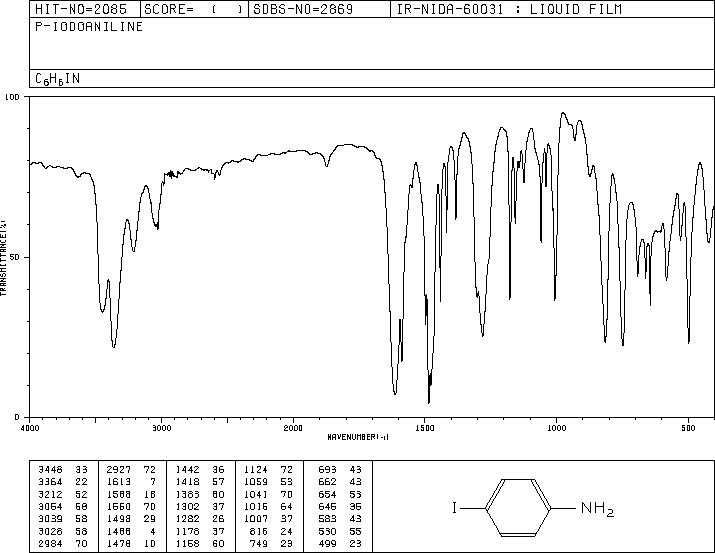The height and width of the screenshot is (553, 715).
Task: Click the 749 peak value in table
Action: click(x=259, y=543)
